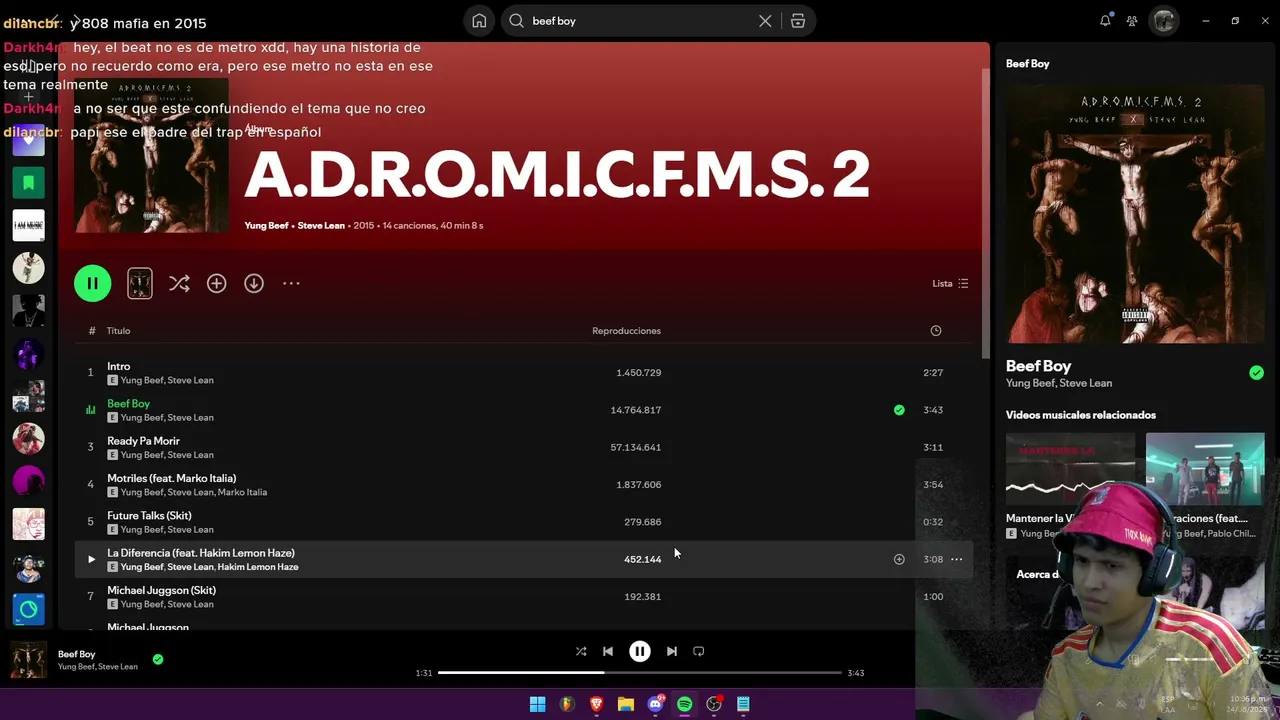Focus the search field containing 'beef boy'
1280x720 pixels.
coord(640,21)
